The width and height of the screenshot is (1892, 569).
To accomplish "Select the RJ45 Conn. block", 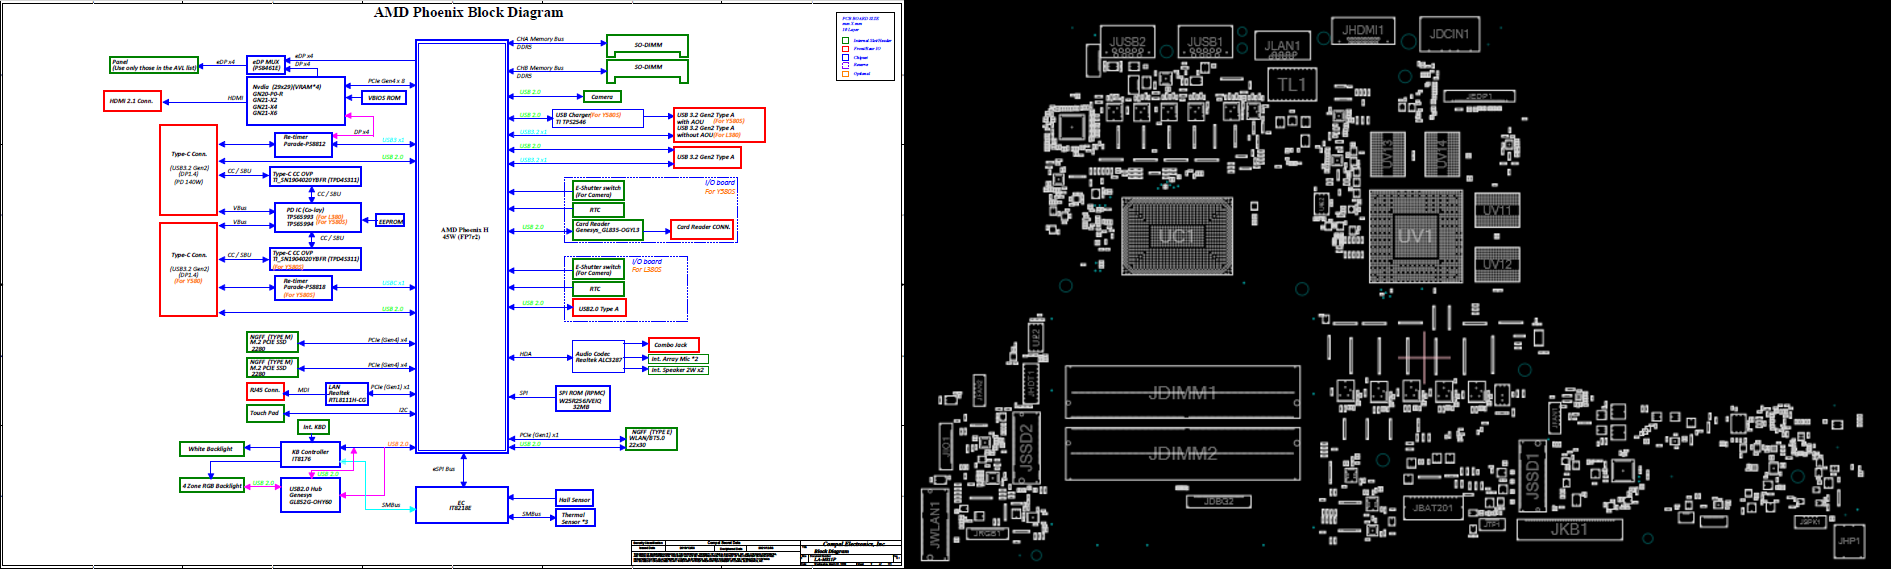I will pyautogui.click(x=265, y=391).
